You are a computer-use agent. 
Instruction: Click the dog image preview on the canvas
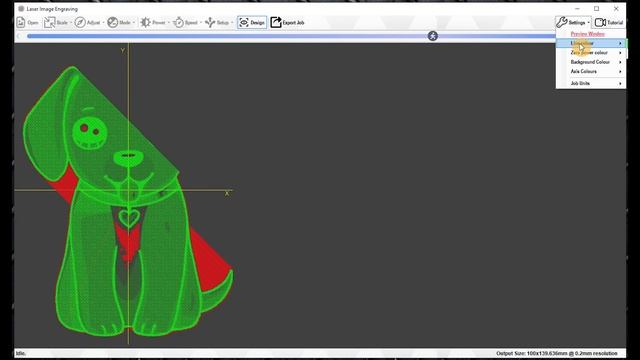pyautogui.click(x=128, y=202)
